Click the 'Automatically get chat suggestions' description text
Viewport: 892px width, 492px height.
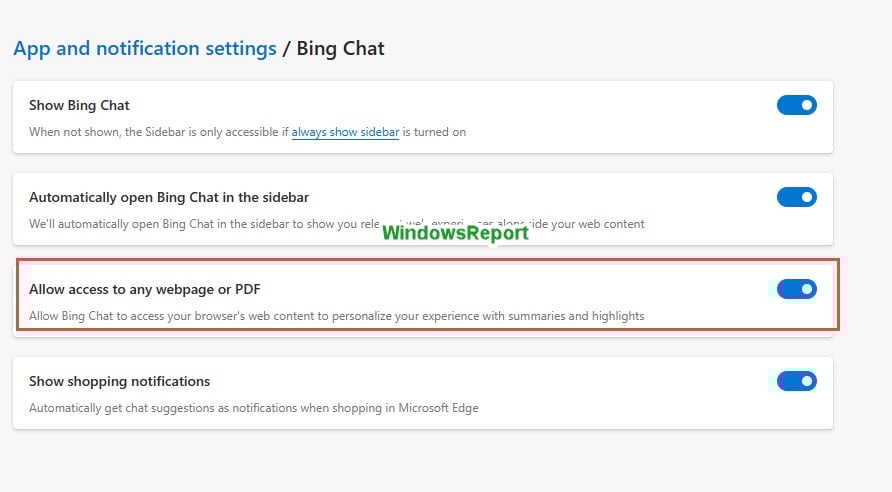pos(254,408)
